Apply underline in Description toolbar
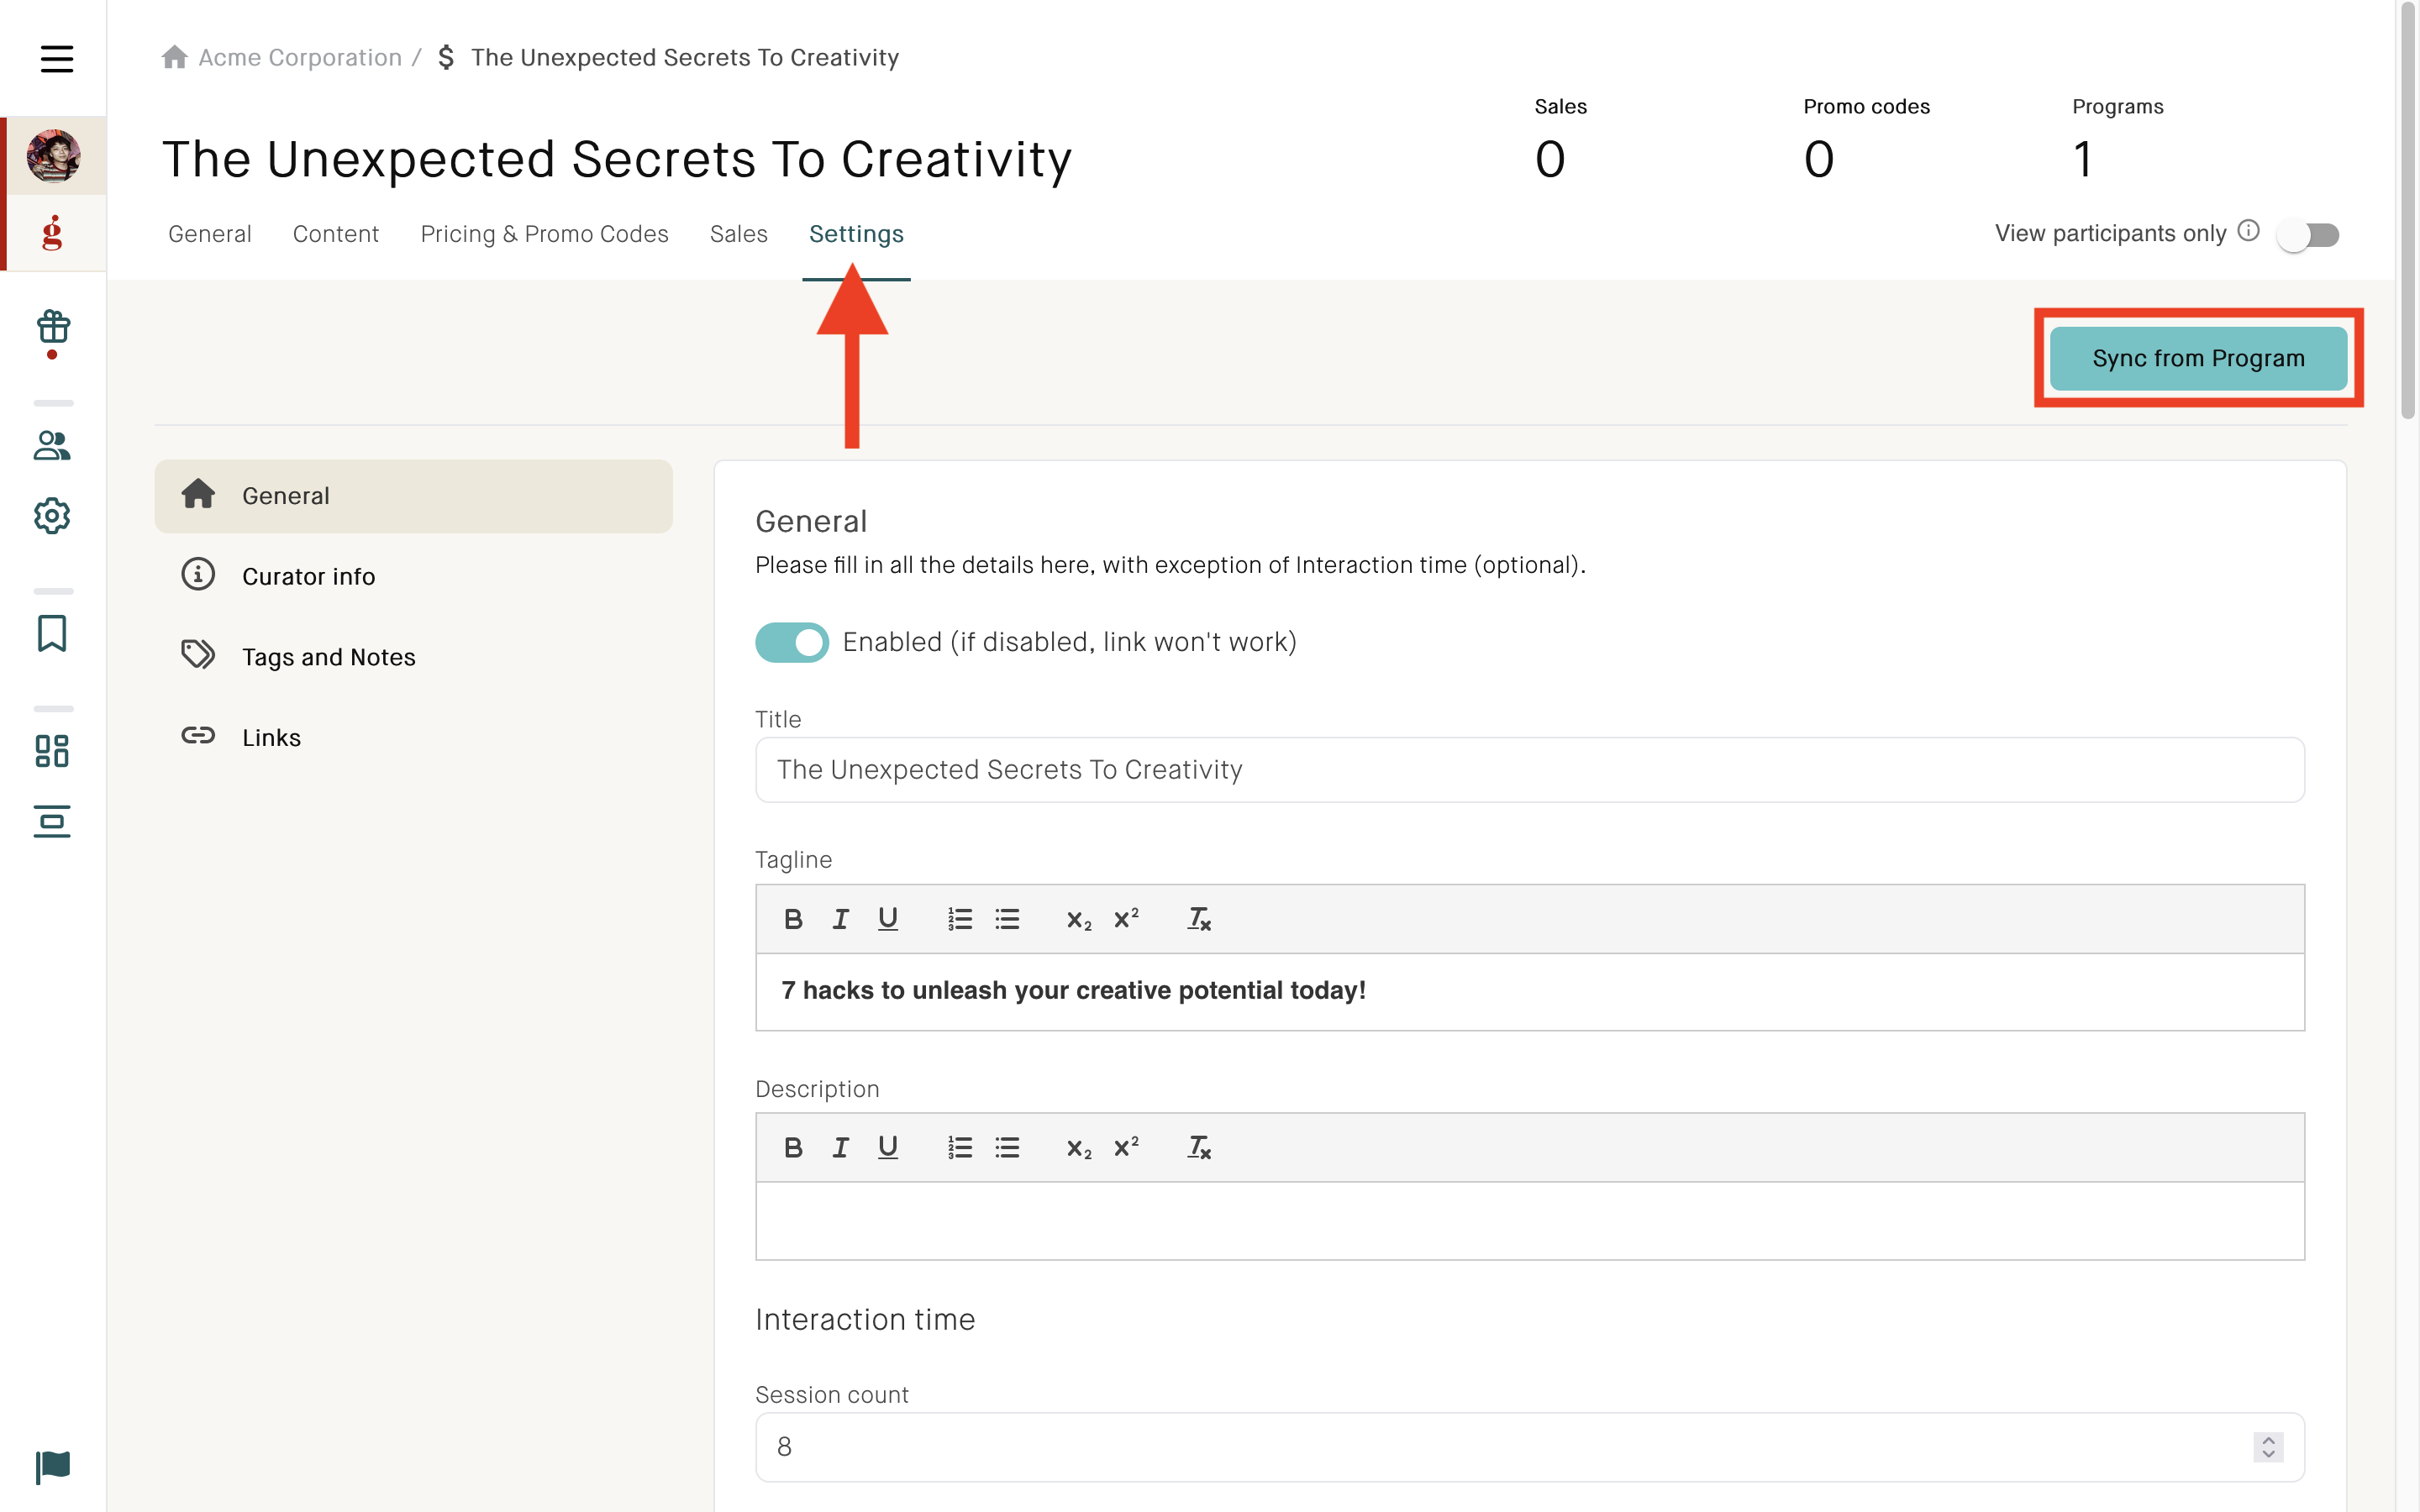The width and height of the screenshot is (2420, 1512). pos(887,1148)
